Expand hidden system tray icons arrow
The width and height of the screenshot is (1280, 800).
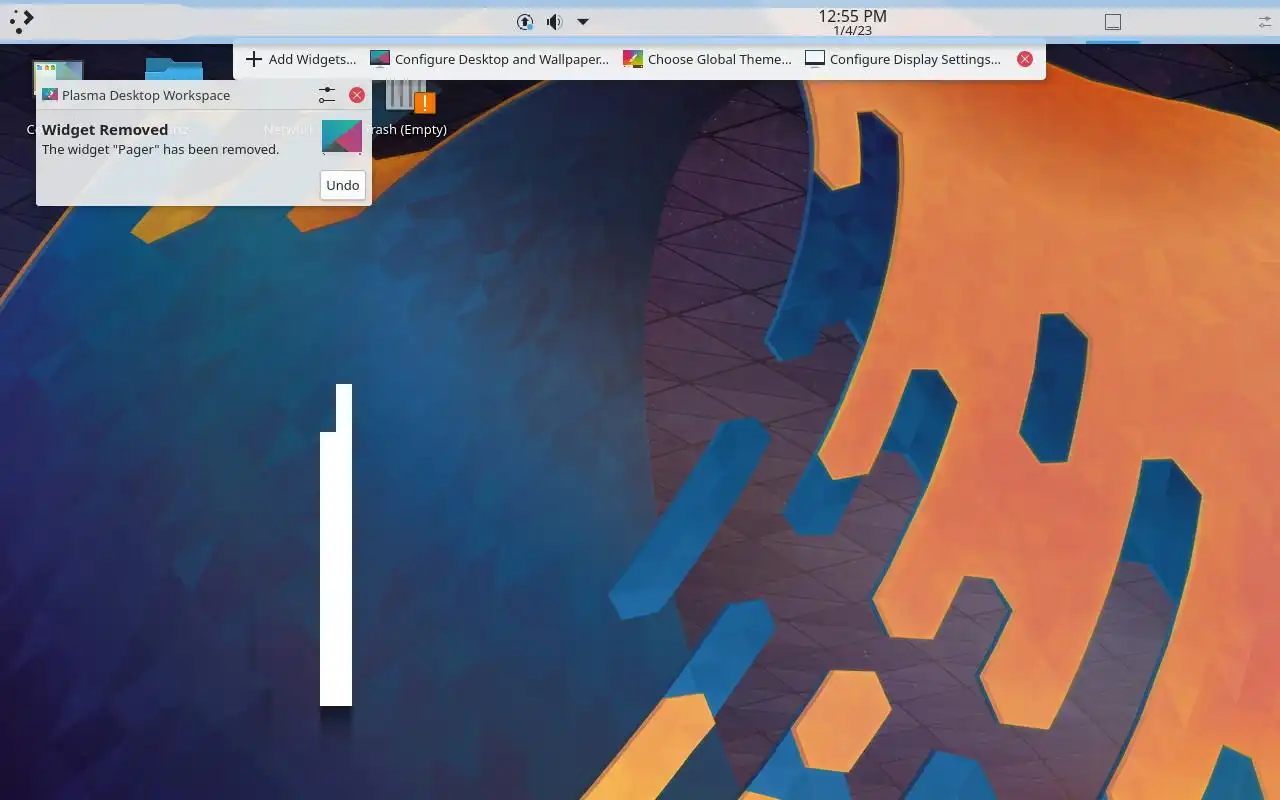(583, 21)
